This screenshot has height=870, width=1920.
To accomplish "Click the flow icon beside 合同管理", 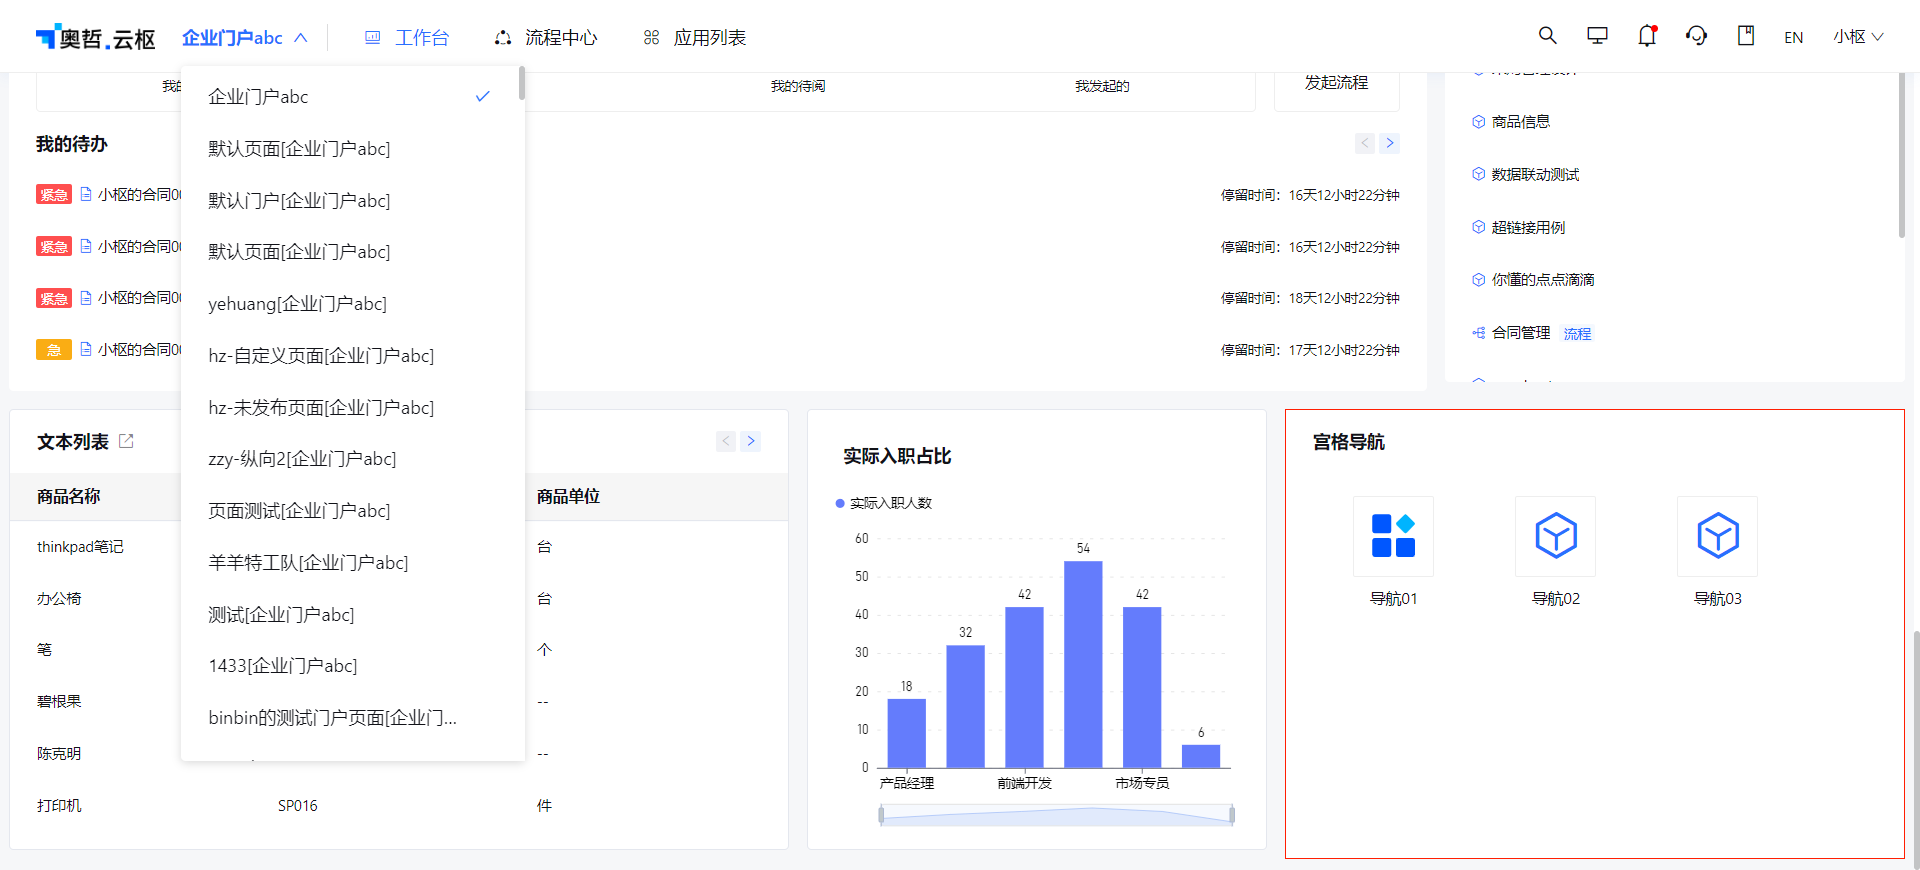I will [1478, 333].
